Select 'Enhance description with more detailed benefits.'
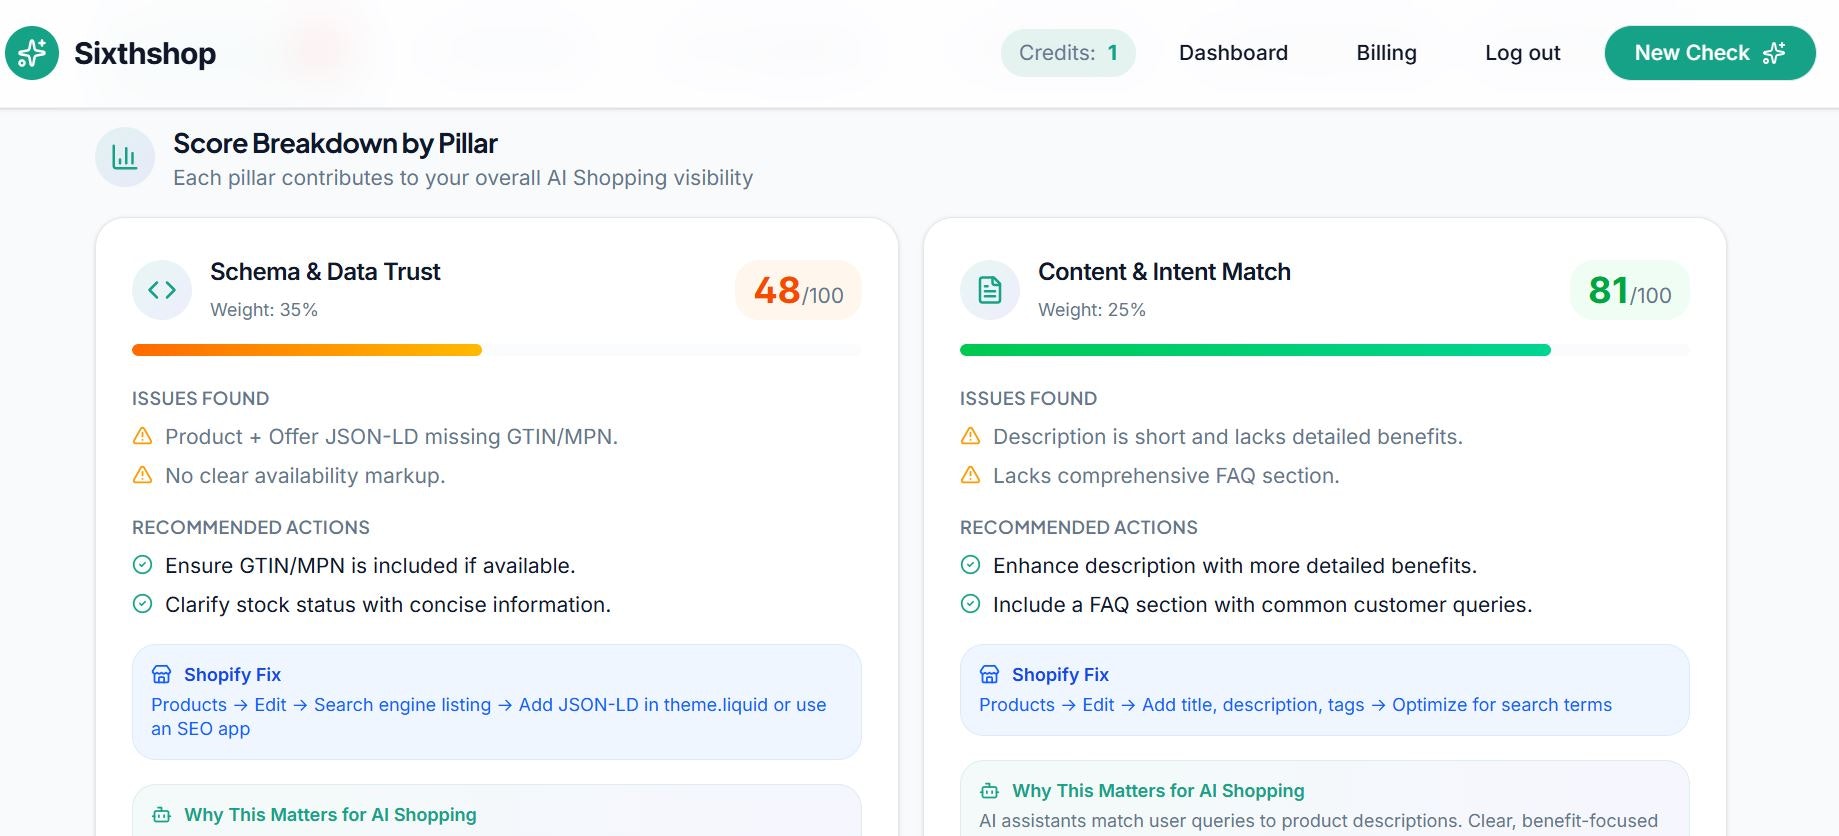 pos(1235,566)
